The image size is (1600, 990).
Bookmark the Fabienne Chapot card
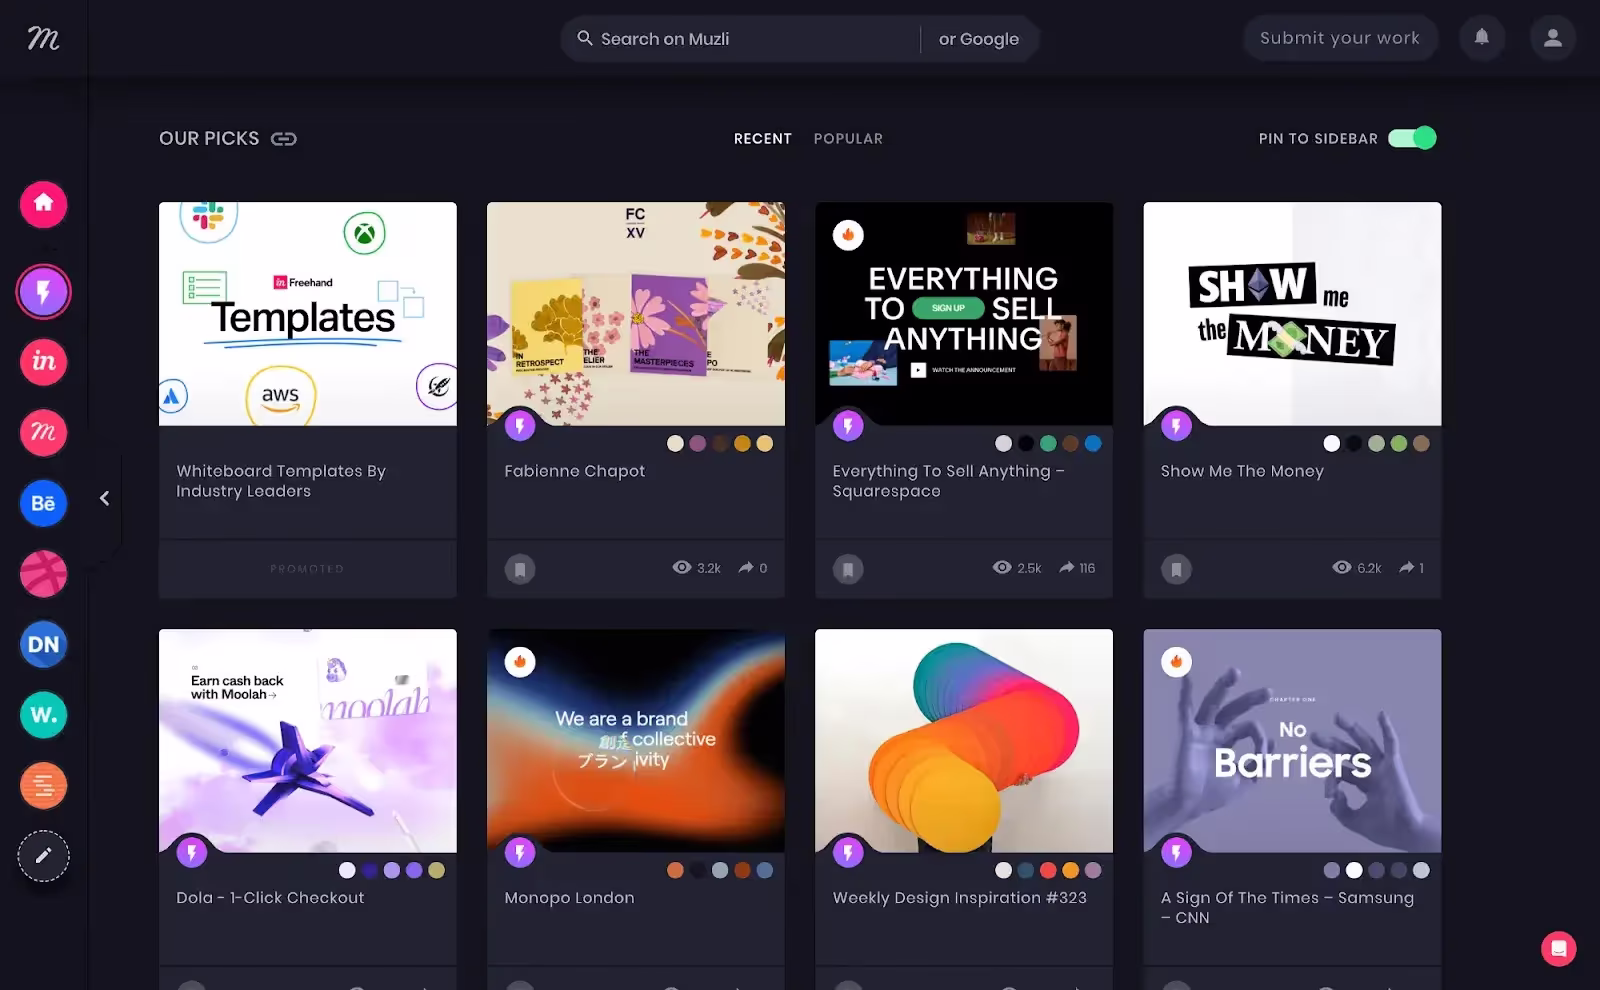tap(520, 569)
